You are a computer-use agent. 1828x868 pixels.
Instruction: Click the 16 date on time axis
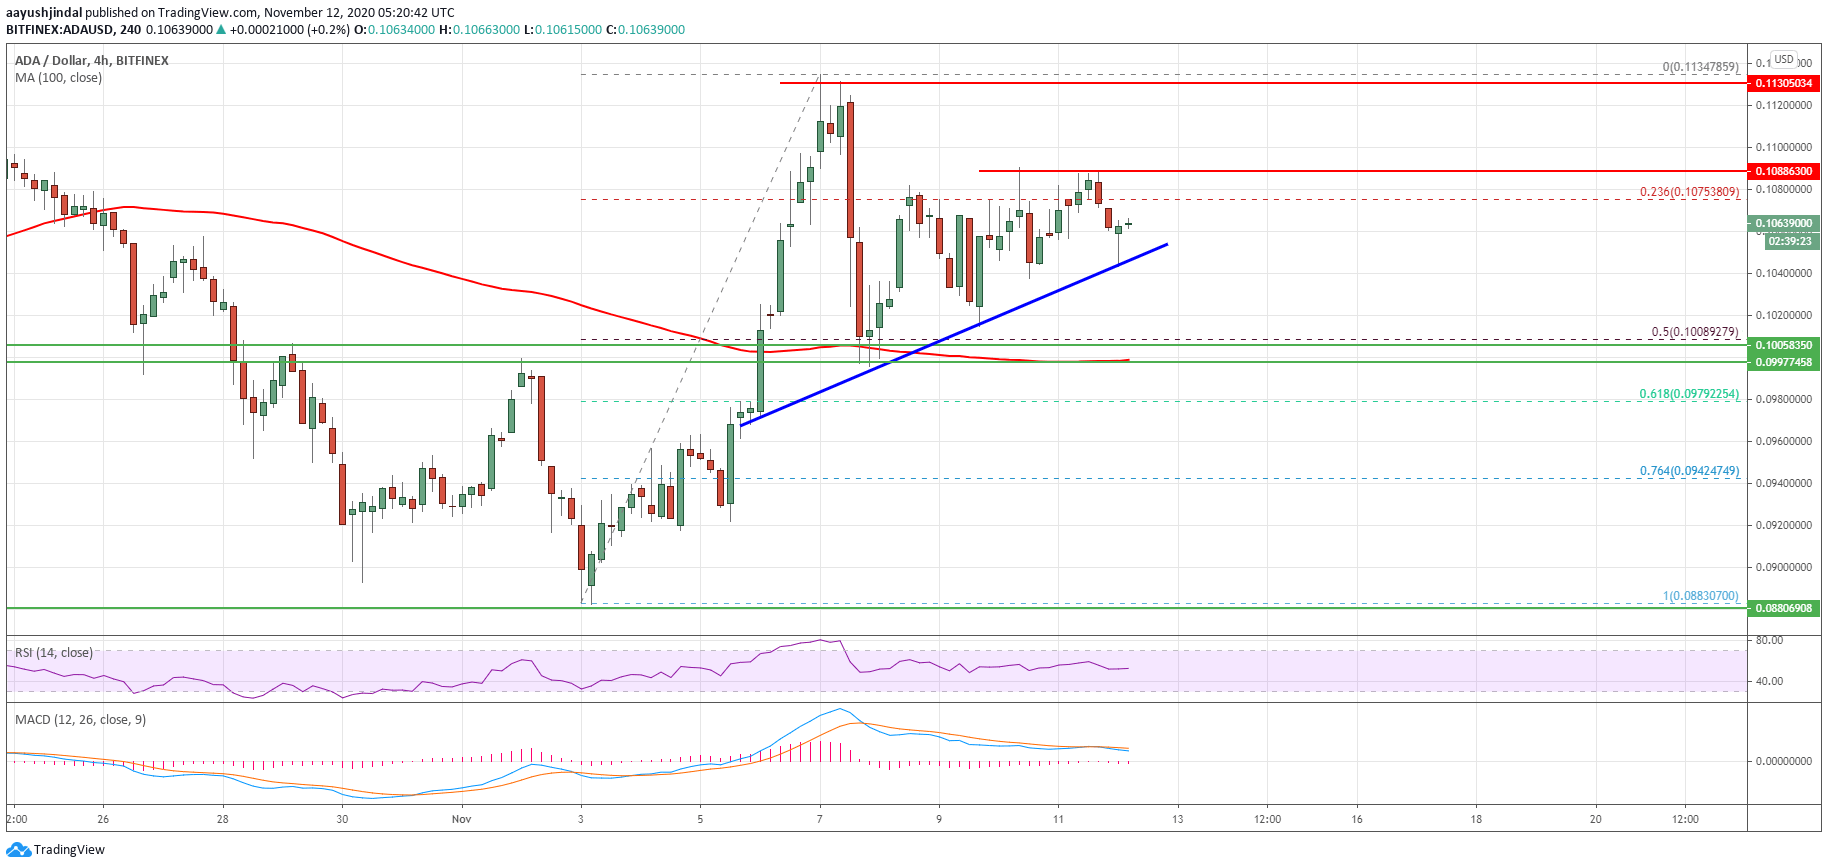[x=1357, y=820]
